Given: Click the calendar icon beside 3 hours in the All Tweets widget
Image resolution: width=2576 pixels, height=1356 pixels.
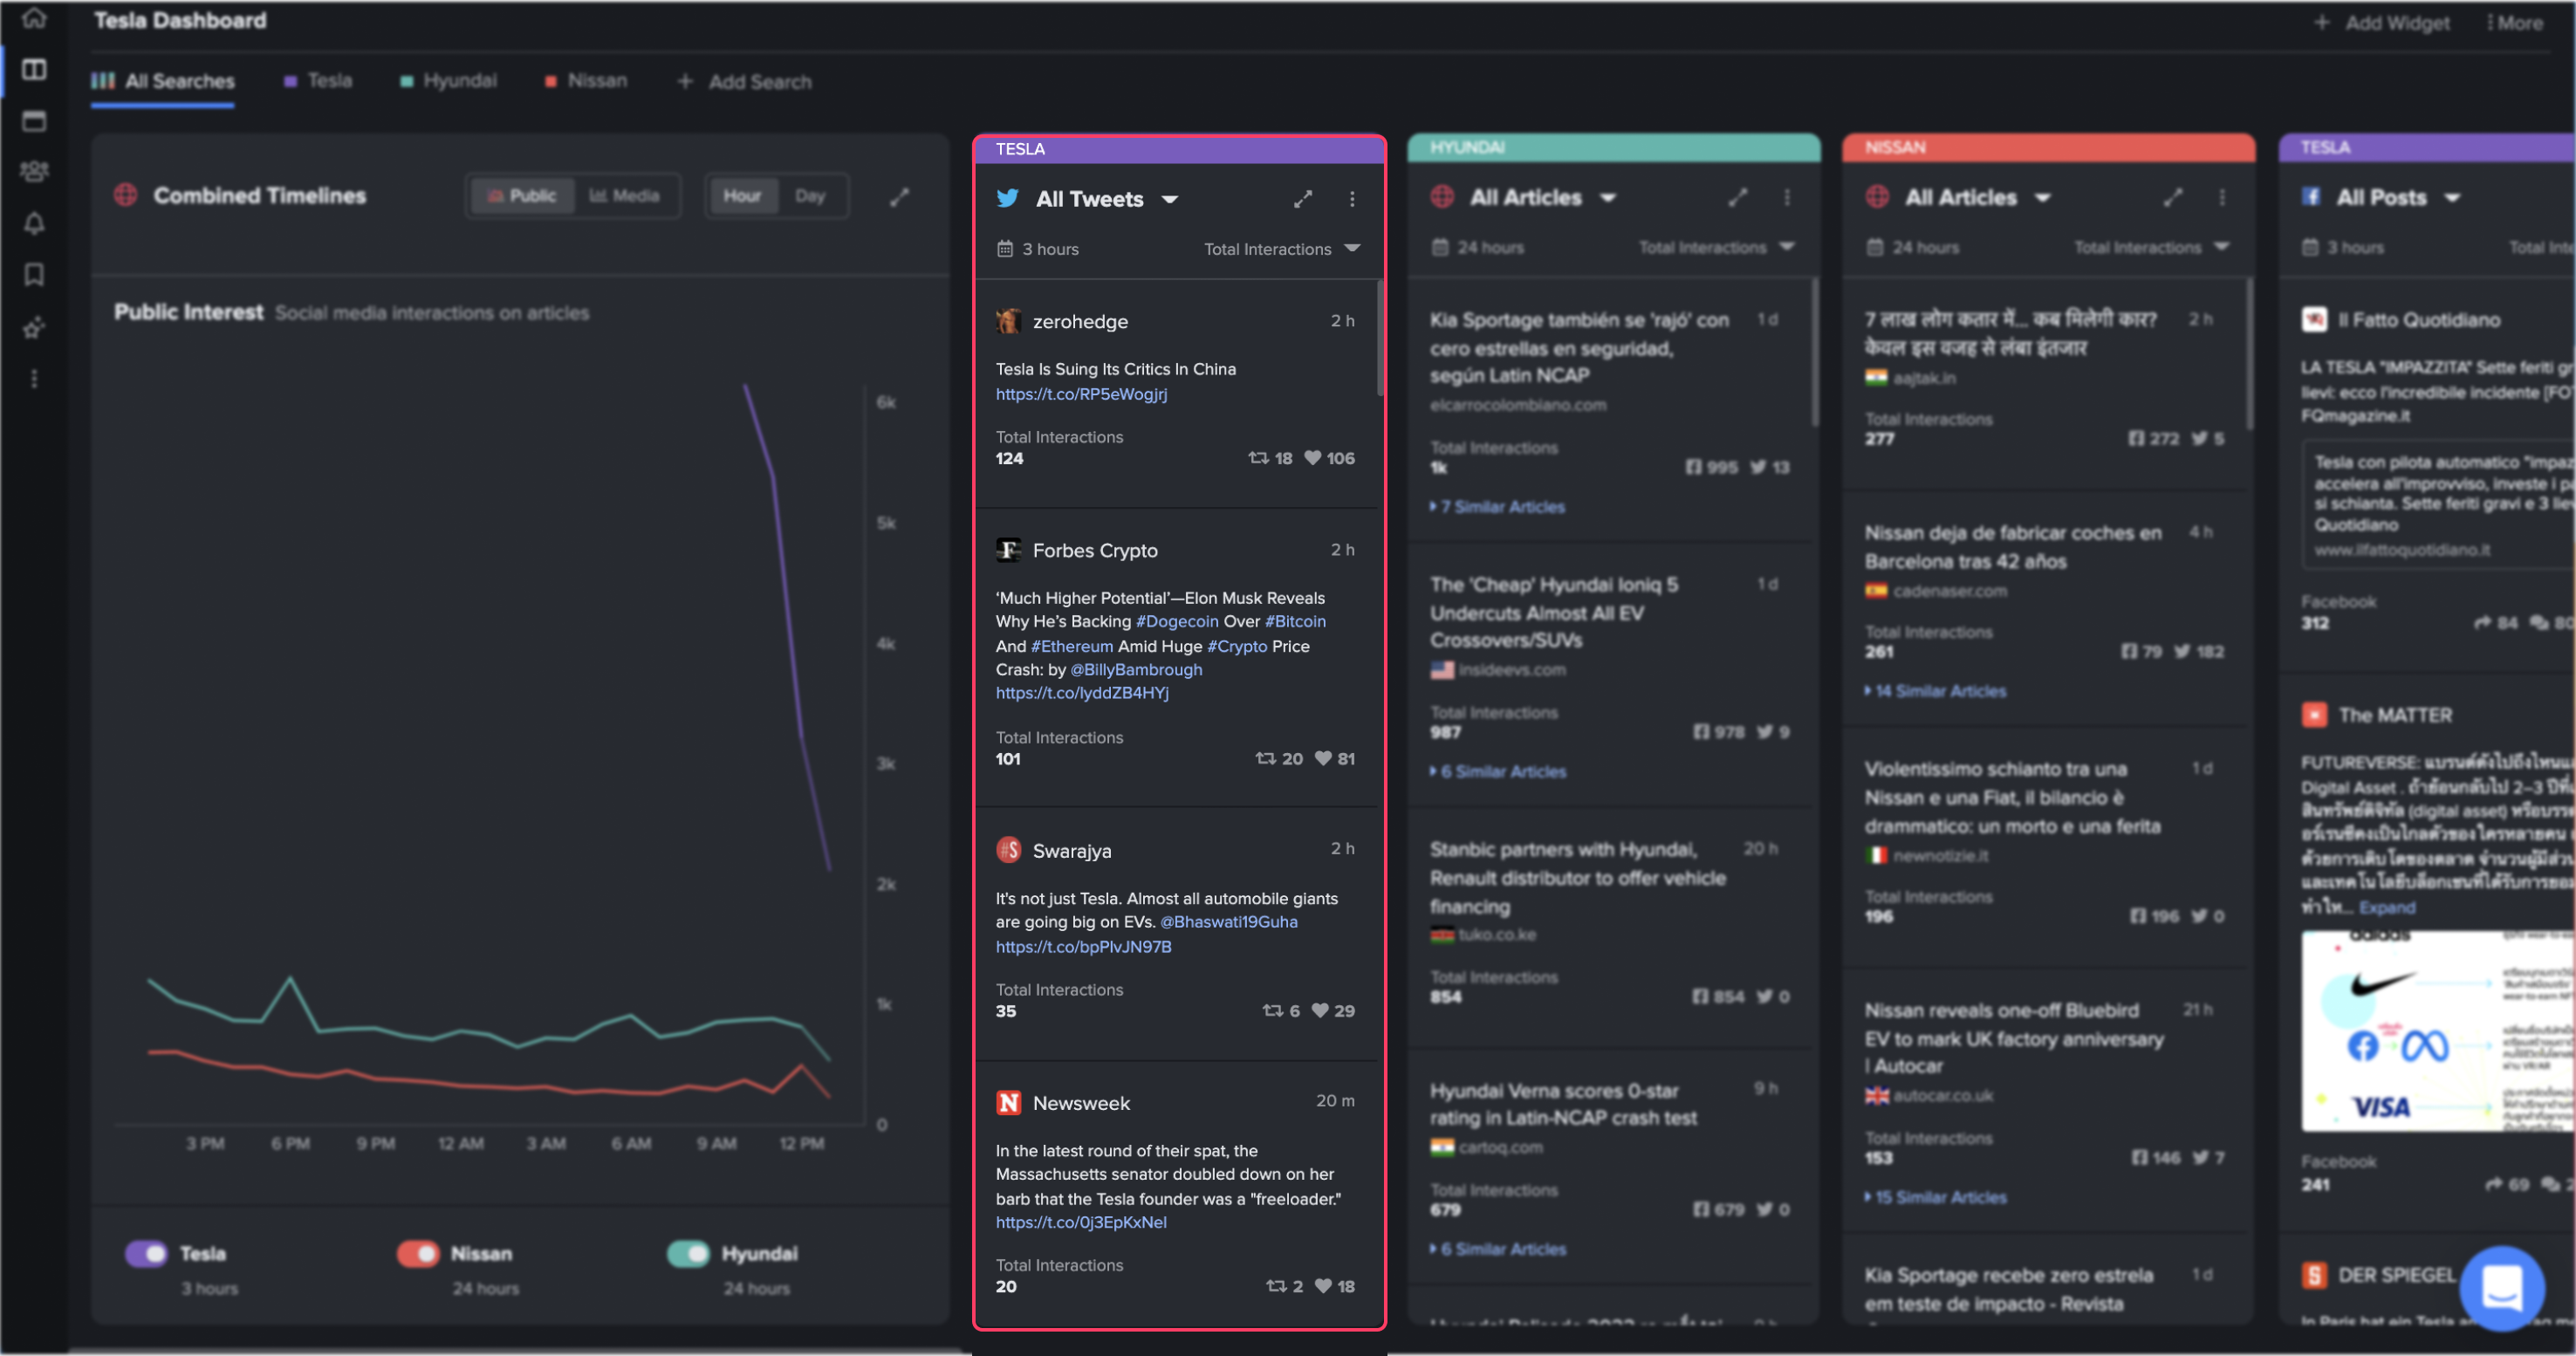Looking at the screenshot, I should 1005,249.
